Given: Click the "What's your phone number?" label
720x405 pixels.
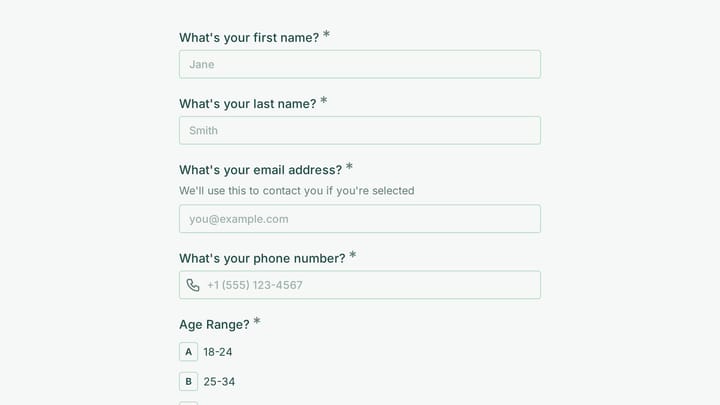Looking at the screenshot, I should 262,259.
